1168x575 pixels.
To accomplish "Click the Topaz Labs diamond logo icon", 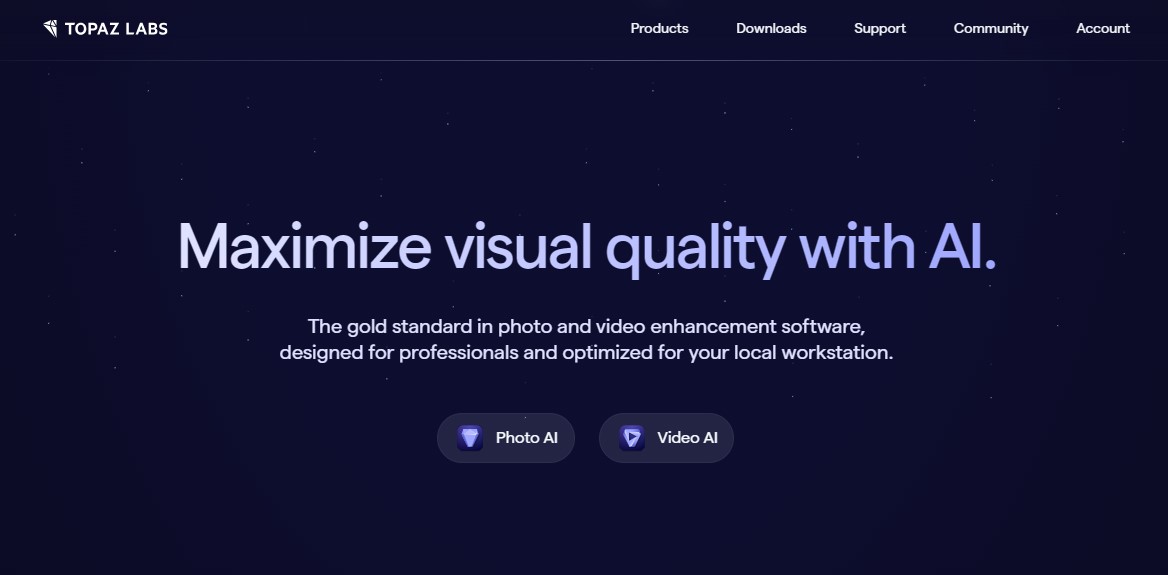I will coord(51,28).
